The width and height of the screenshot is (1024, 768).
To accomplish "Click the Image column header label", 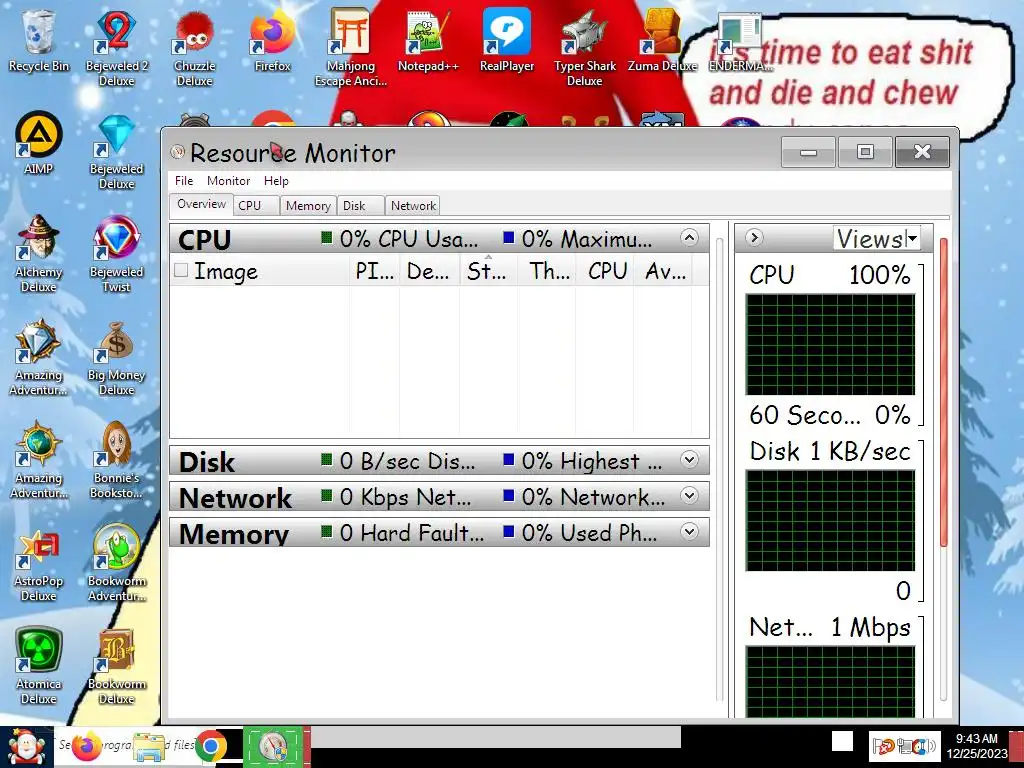I will click(225, 270).
